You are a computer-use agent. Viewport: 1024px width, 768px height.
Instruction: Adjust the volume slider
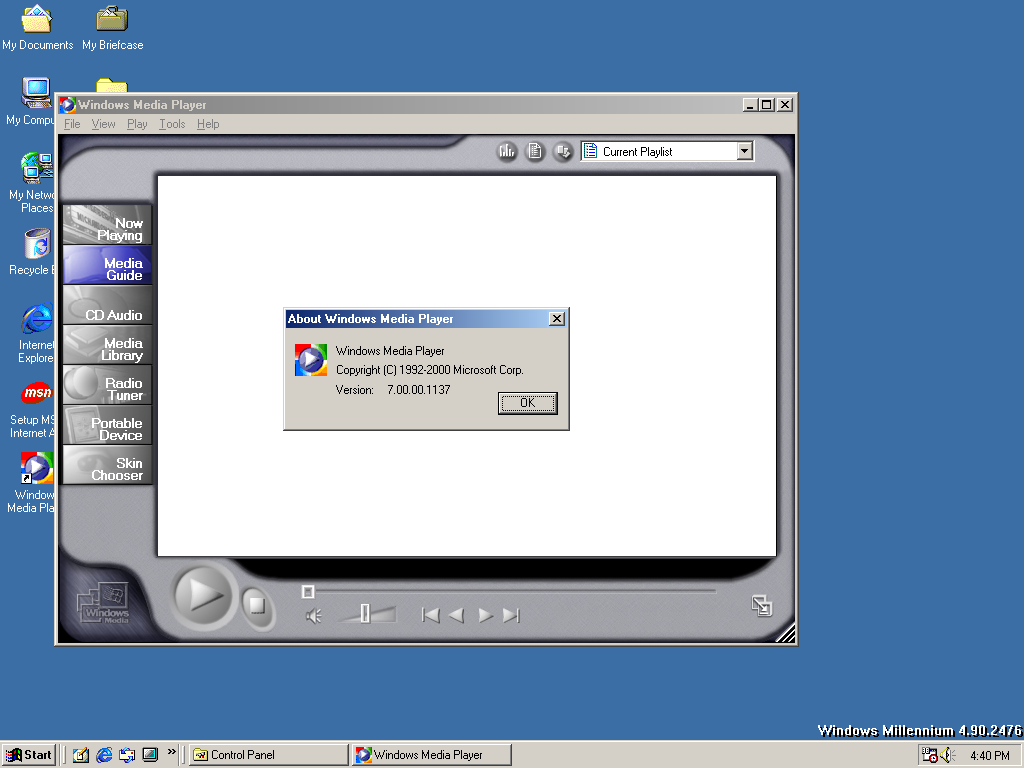coord(366,613)
